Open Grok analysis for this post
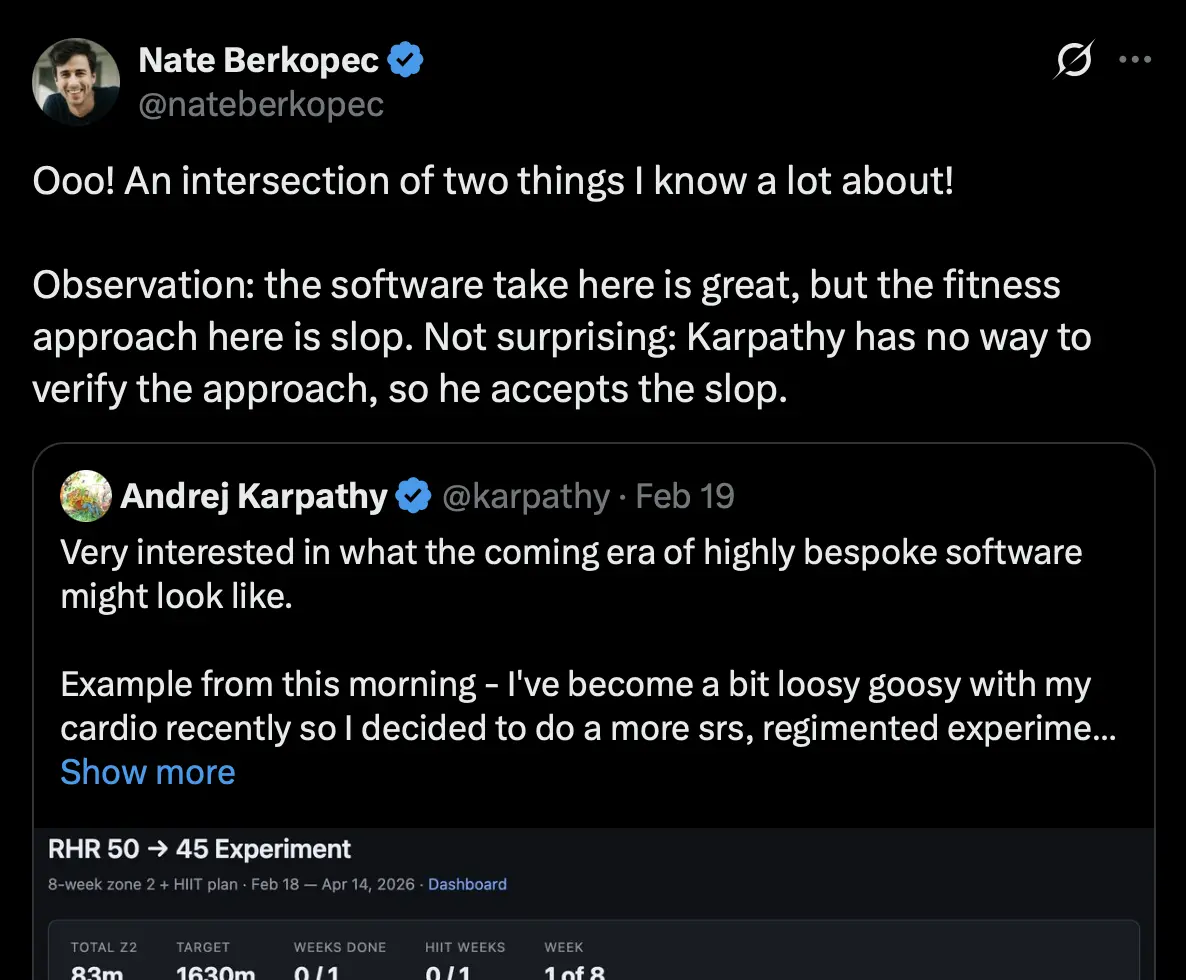Viewport: 1186px width, 980px height. [1073, 60]
